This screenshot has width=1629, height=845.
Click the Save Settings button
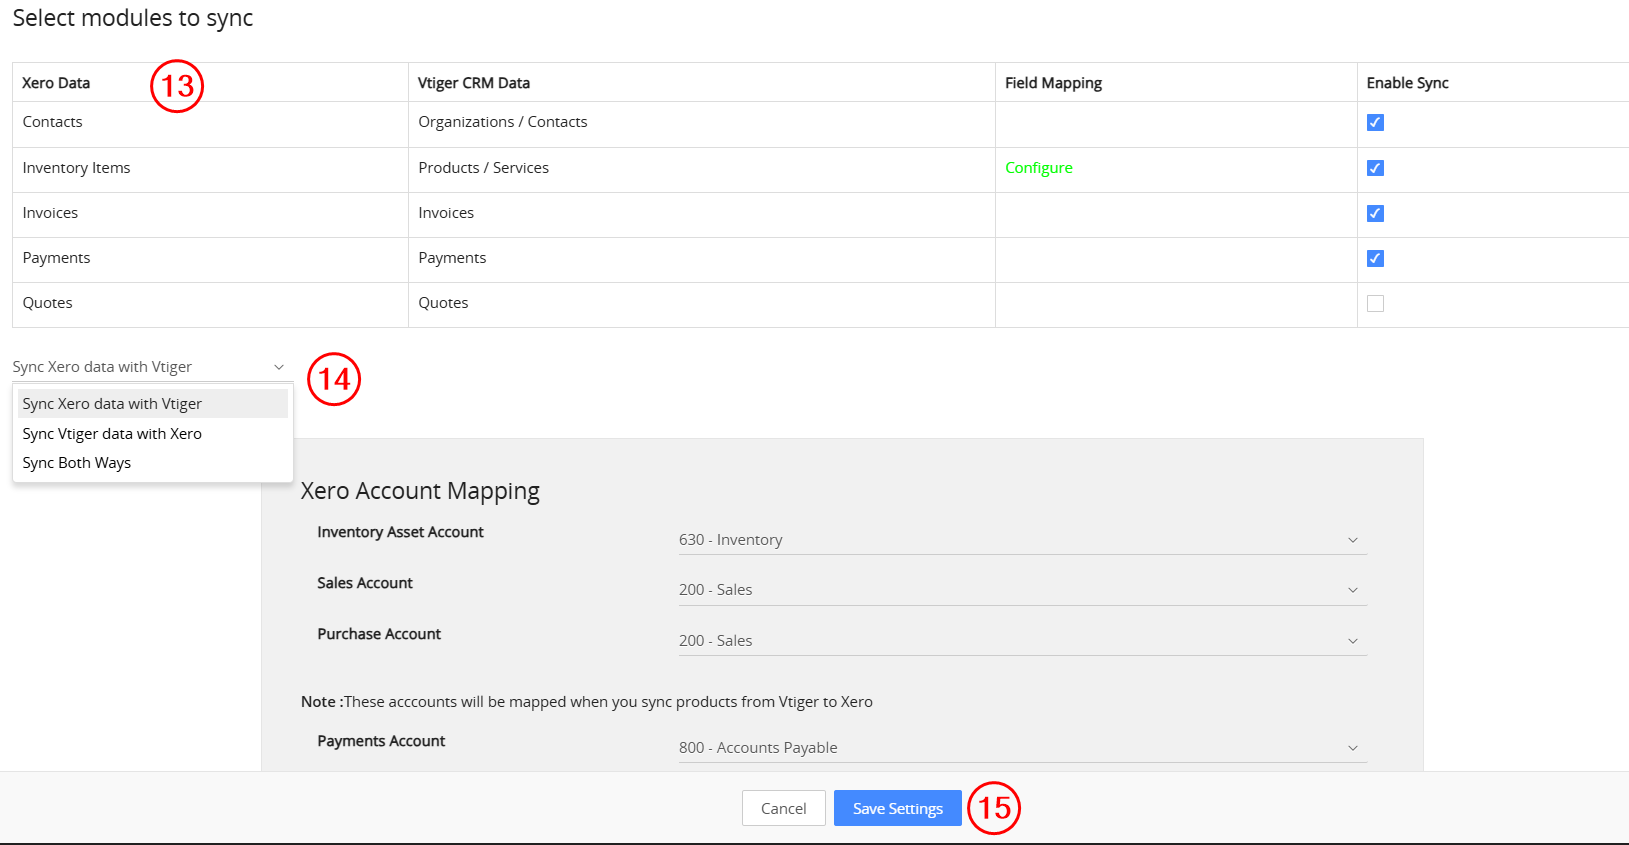click(897, 808)
